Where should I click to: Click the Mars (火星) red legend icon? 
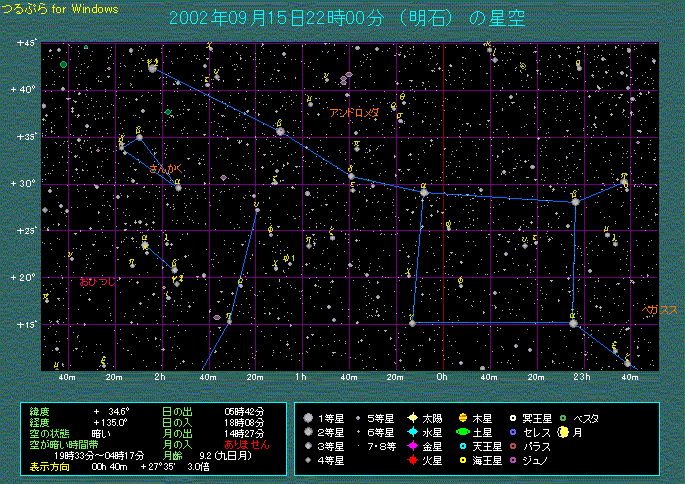(x=412, y=460)
